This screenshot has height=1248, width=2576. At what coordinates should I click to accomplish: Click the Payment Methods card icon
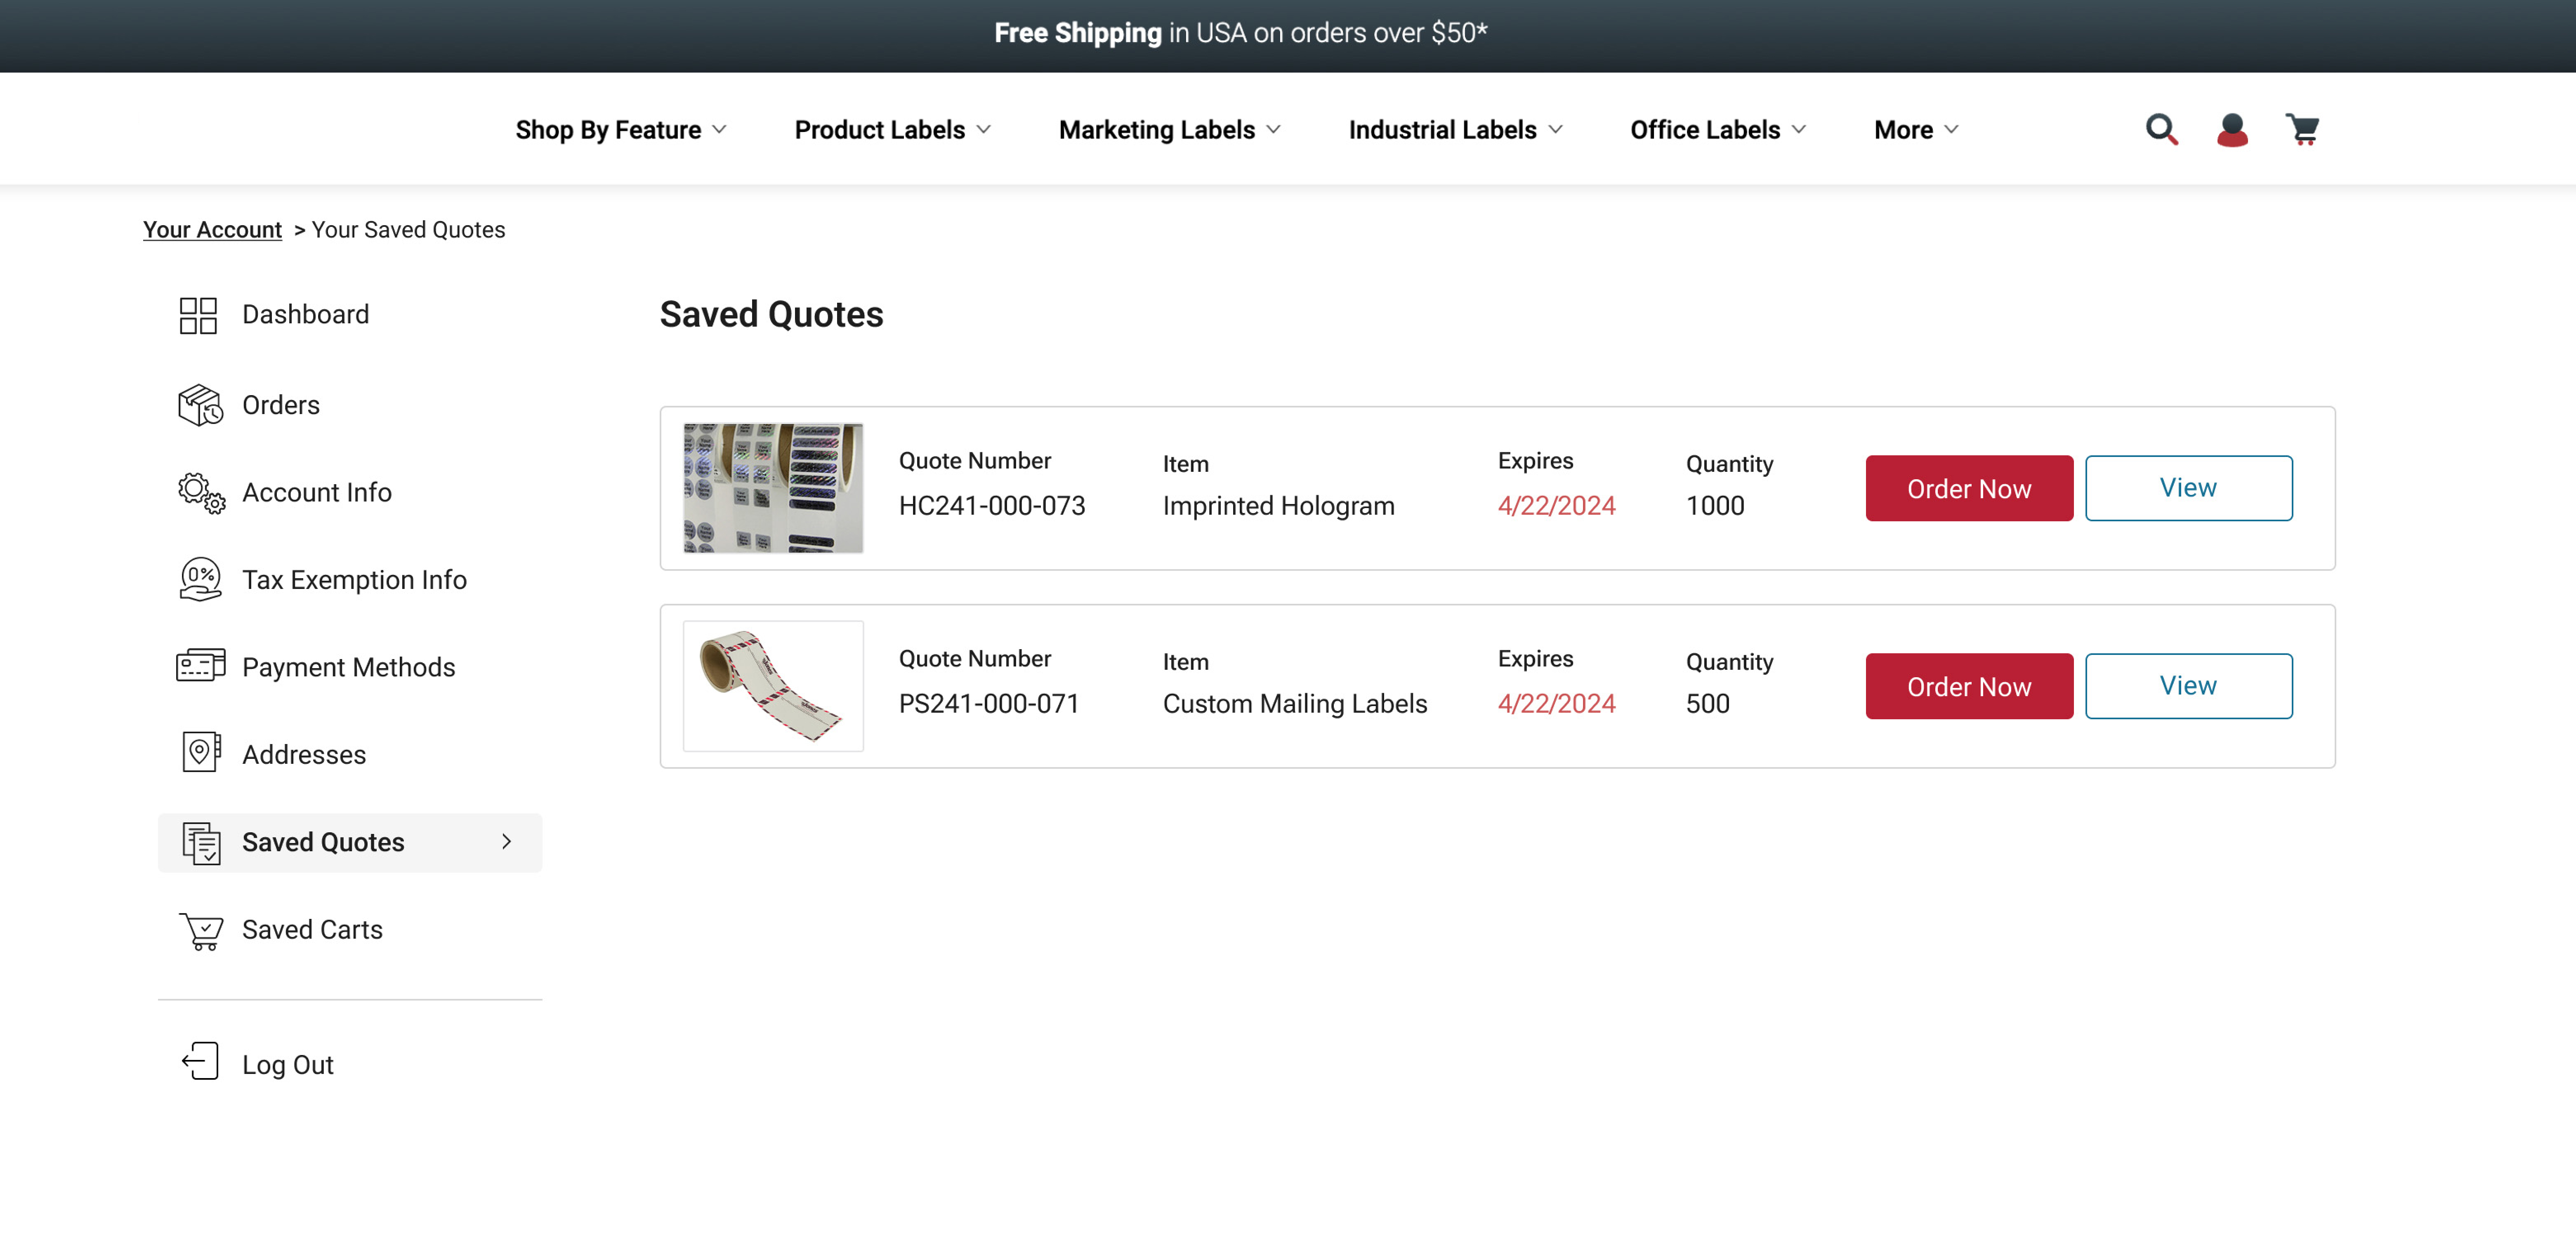point(200,667)
